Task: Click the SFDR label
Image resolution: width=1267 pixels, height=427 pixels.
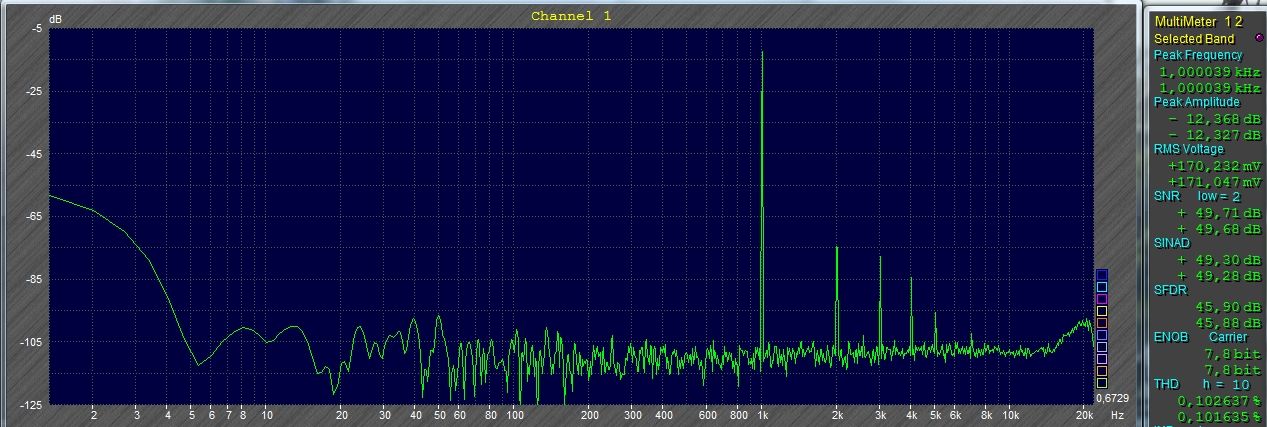Action: [1169, 291]
